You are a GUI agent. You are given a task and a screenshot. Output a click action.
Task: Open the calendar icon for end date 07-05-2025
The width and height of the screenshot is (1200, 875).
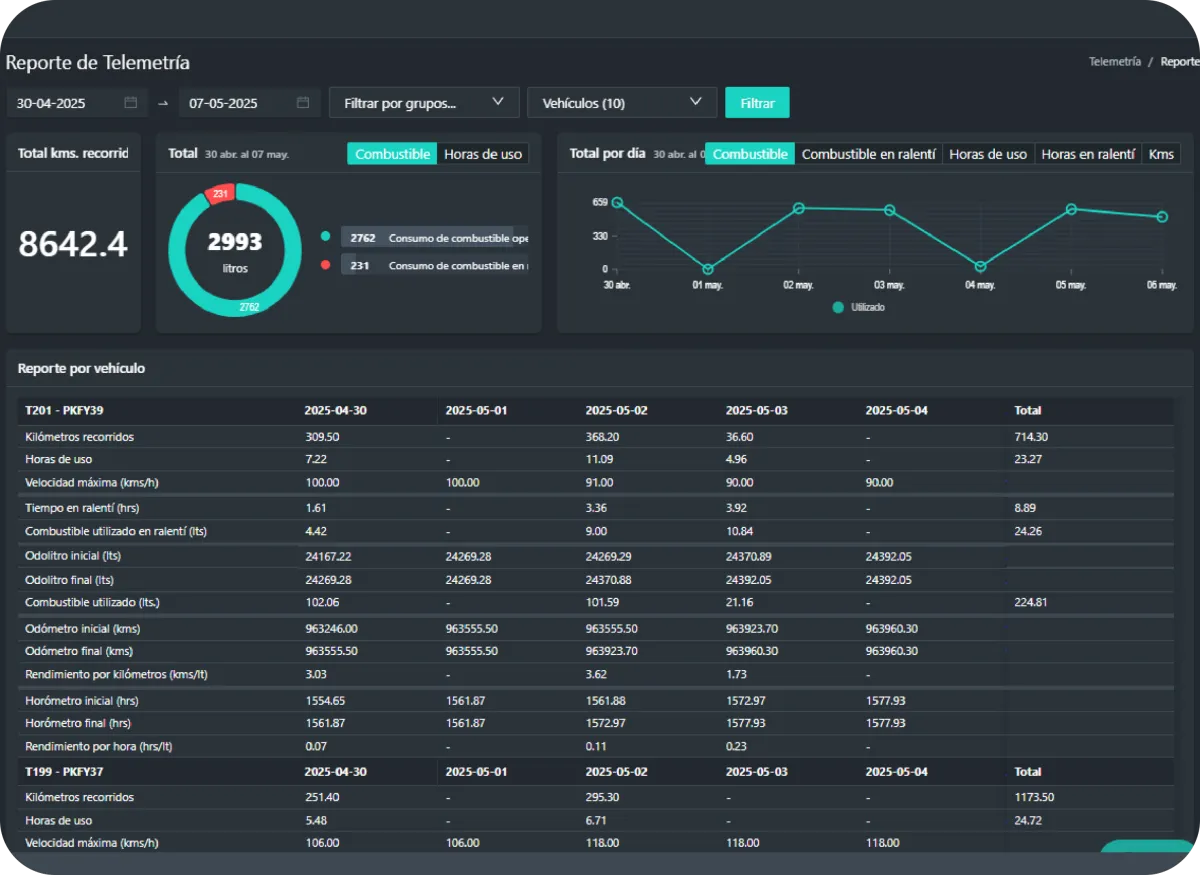click(303, 103)
